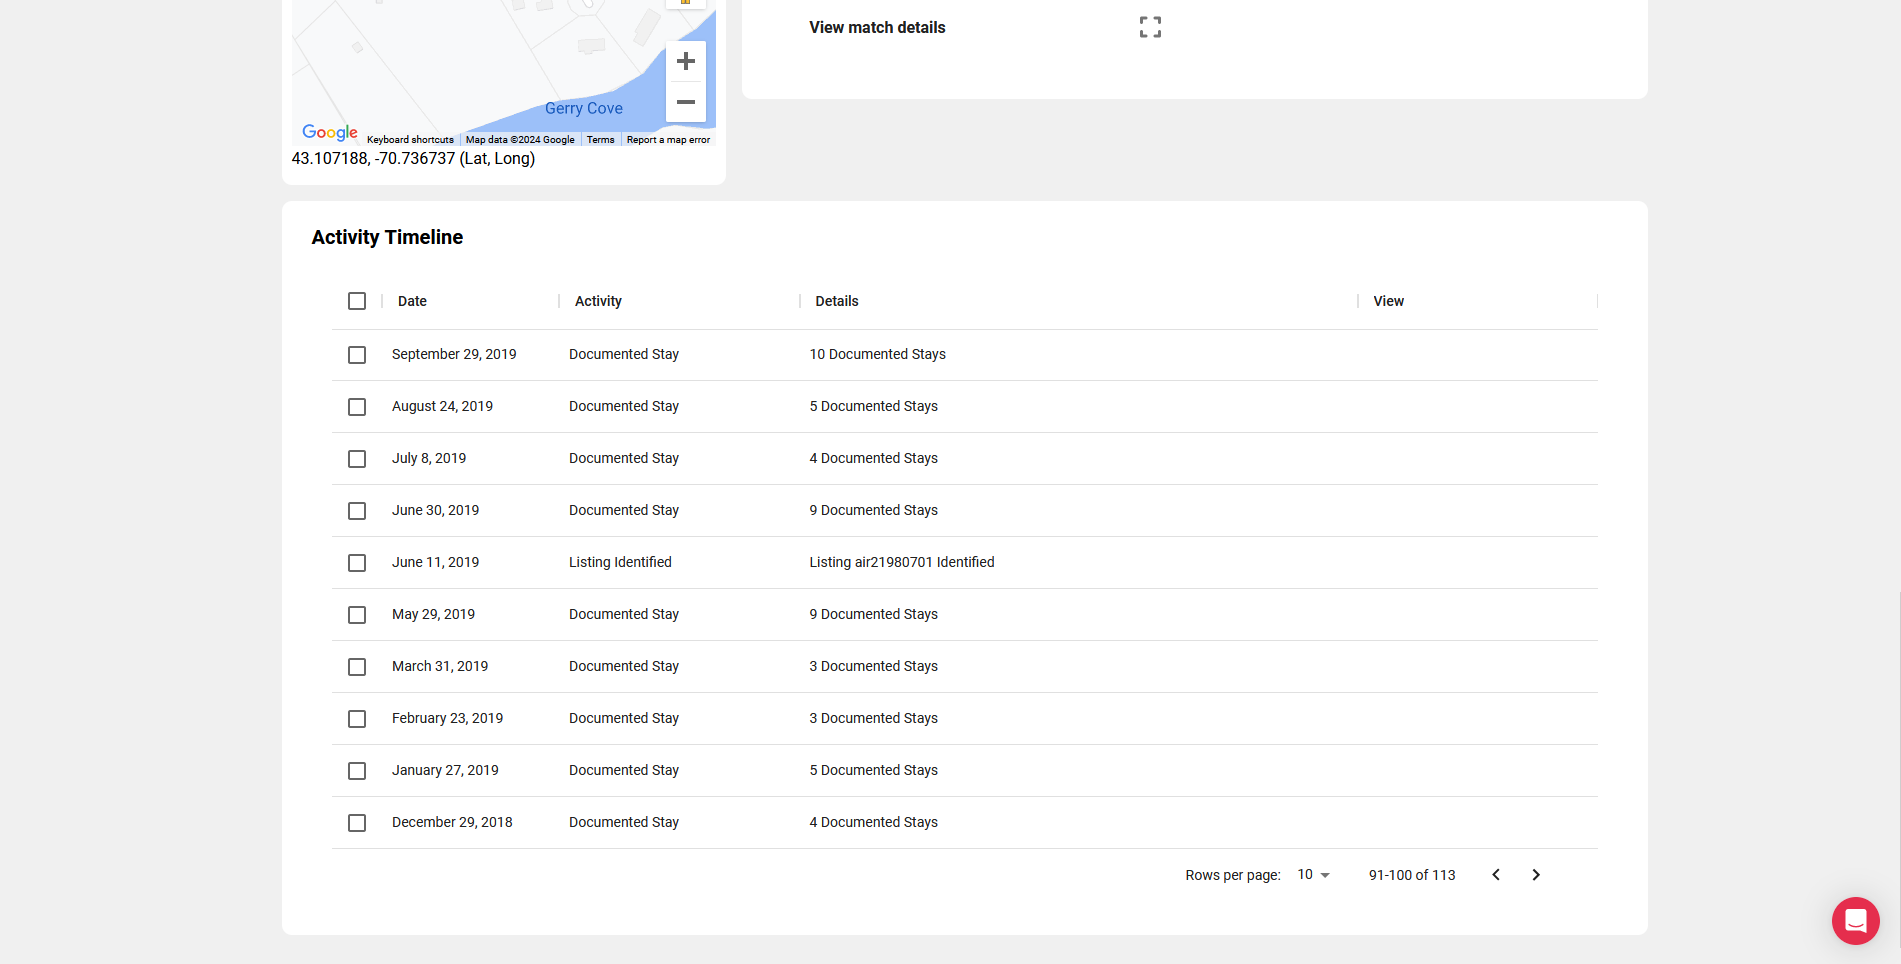This screenshot has height=964, width=1901.
Task: Zoom in on the map
Action: click(686, 62)
